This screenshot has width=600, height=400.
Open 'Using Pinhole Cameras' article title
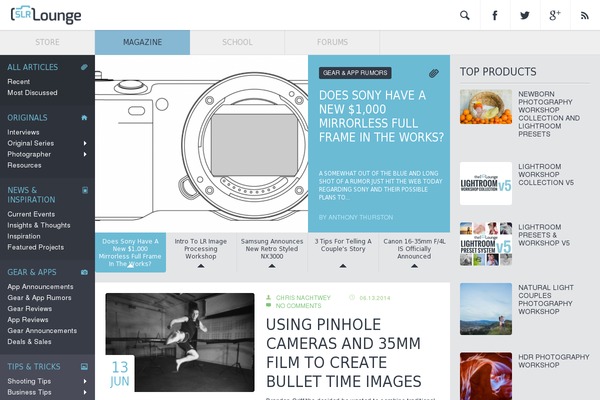click(344, 353)
